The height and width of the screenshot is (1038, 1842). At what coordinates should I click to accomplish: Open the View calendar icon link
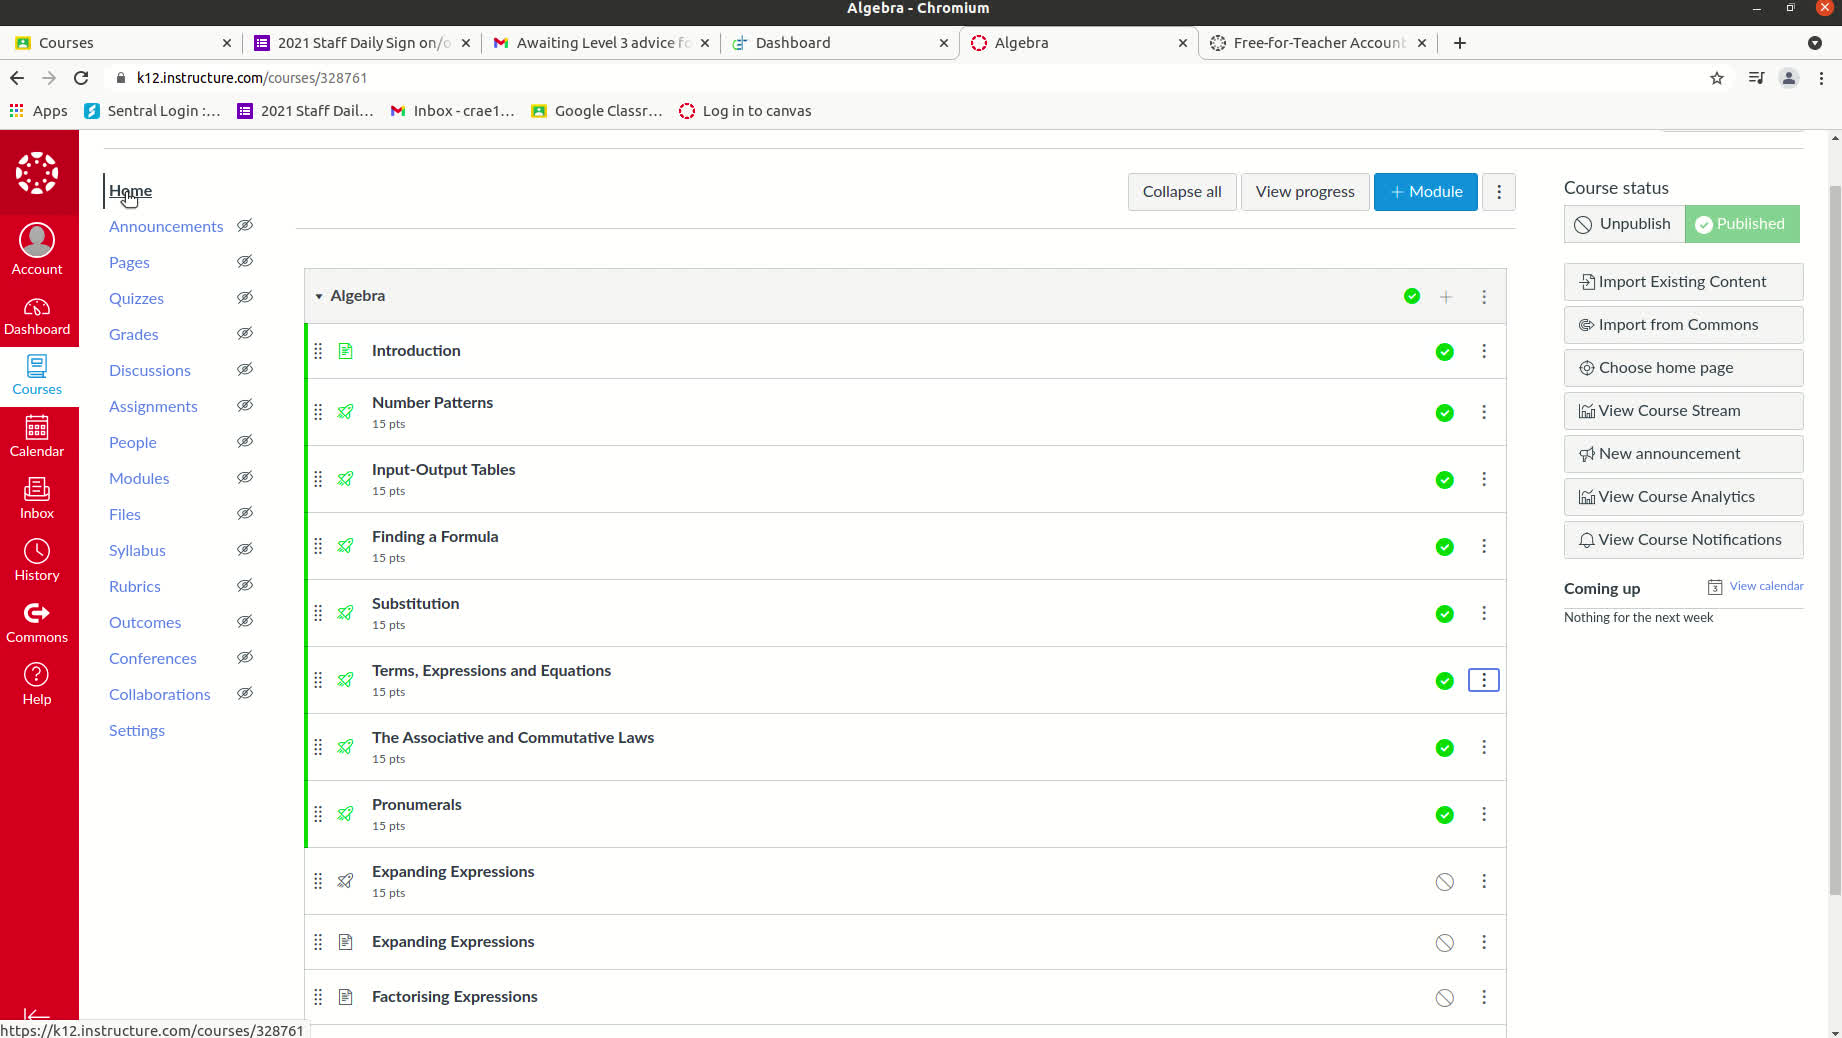click(1715, 587)
